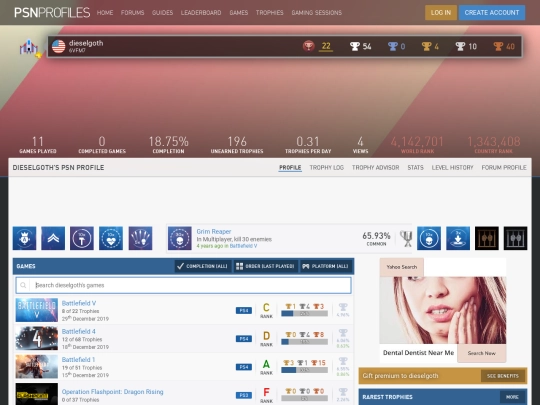The width and height of the screenshot is (540, 405).
Task: Click the Yahoo Search ad tab
Action: [x=402, y=267]
